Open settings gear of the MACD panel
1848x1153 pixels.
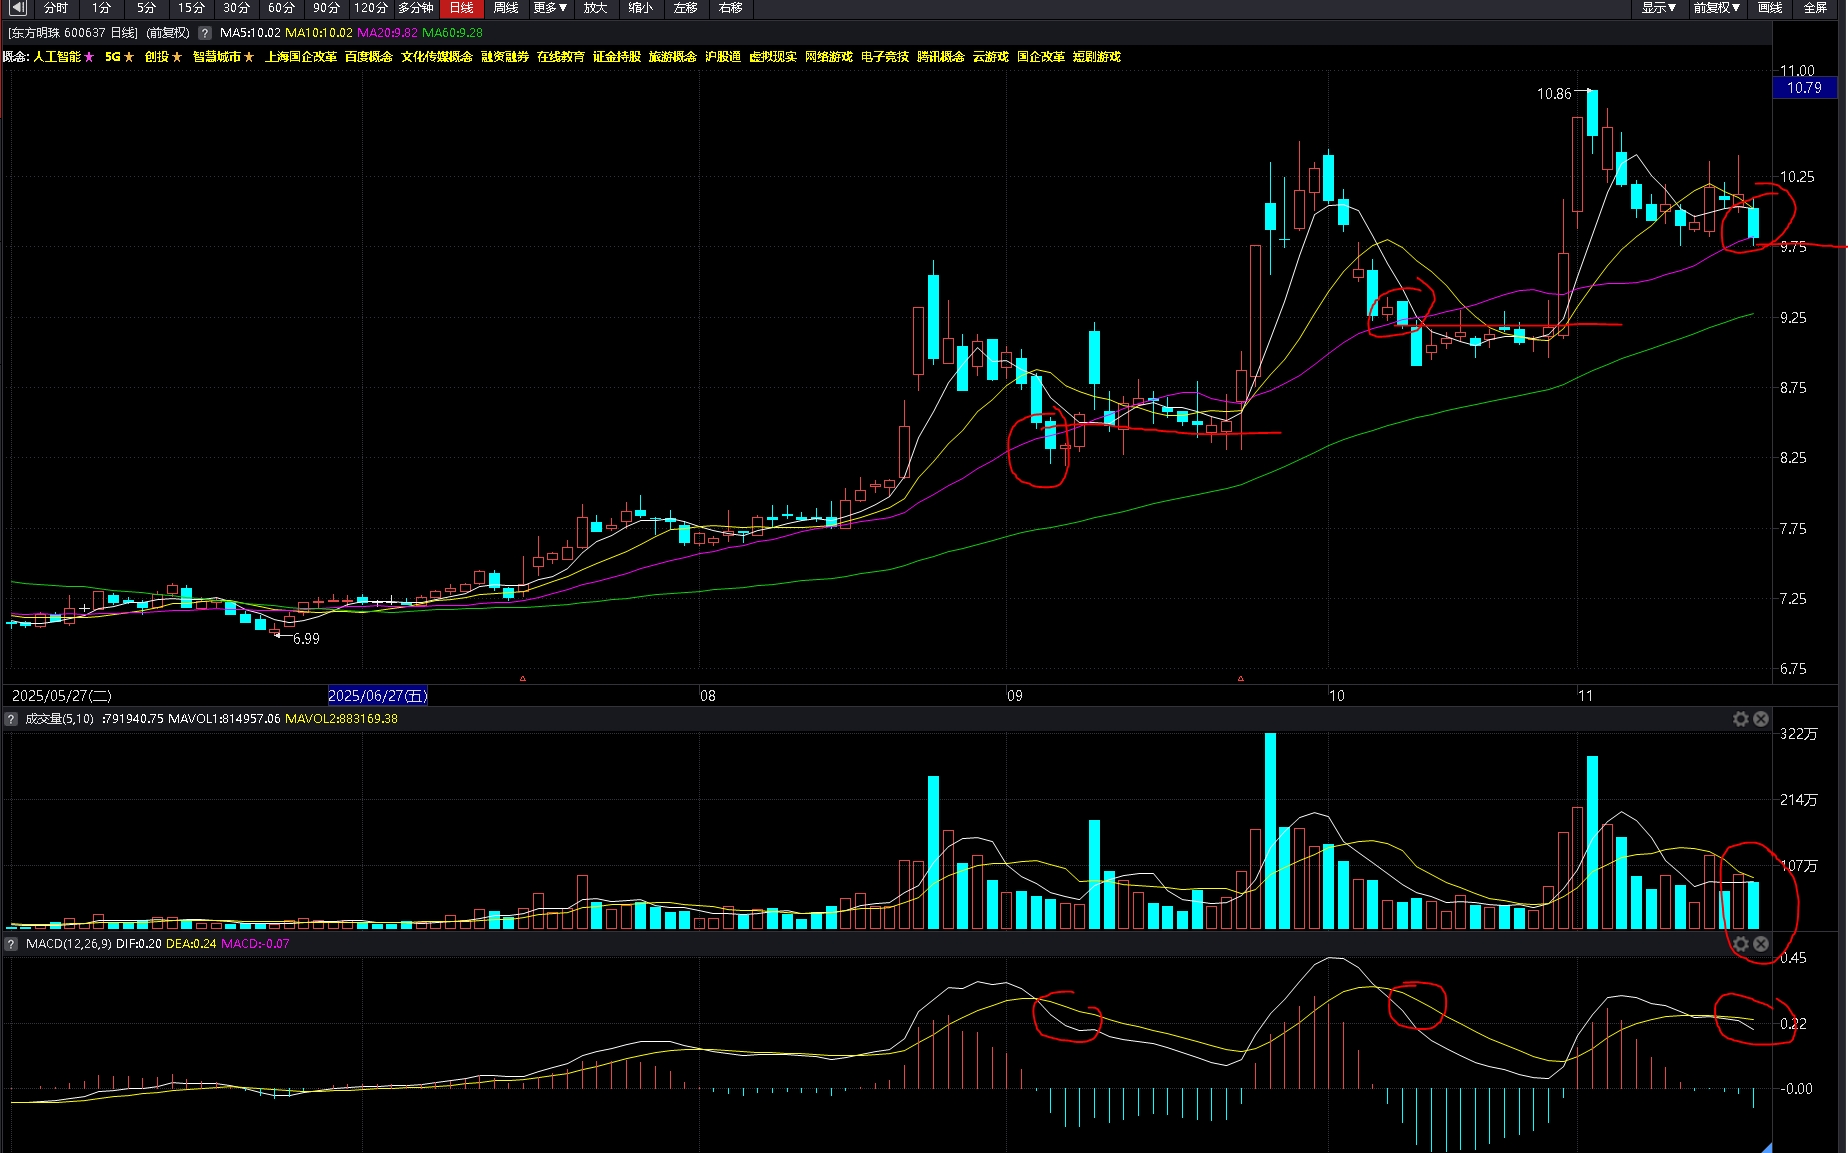(1741, 944)
